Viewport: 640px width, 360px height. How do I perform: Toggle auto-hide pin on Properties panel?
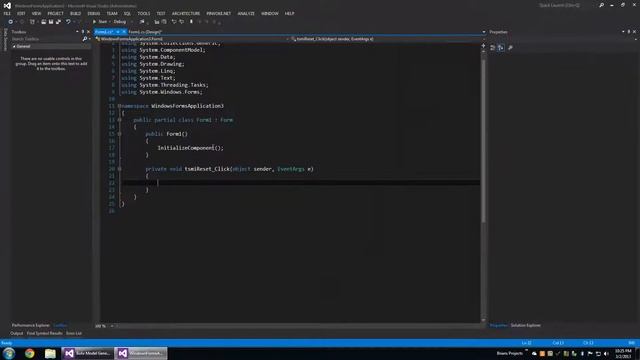tap(629, 32)
